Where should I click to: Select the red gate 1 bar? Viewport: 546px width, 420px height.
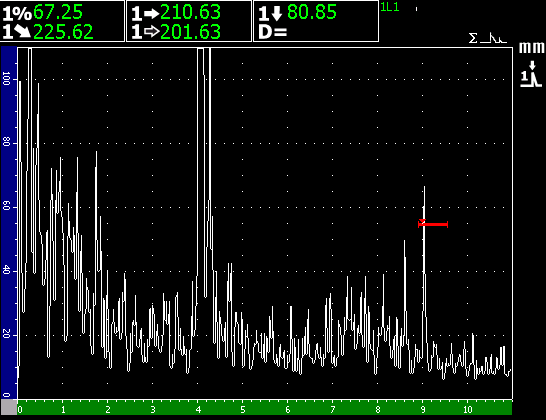pyautogui.click(x=433, y=224)
